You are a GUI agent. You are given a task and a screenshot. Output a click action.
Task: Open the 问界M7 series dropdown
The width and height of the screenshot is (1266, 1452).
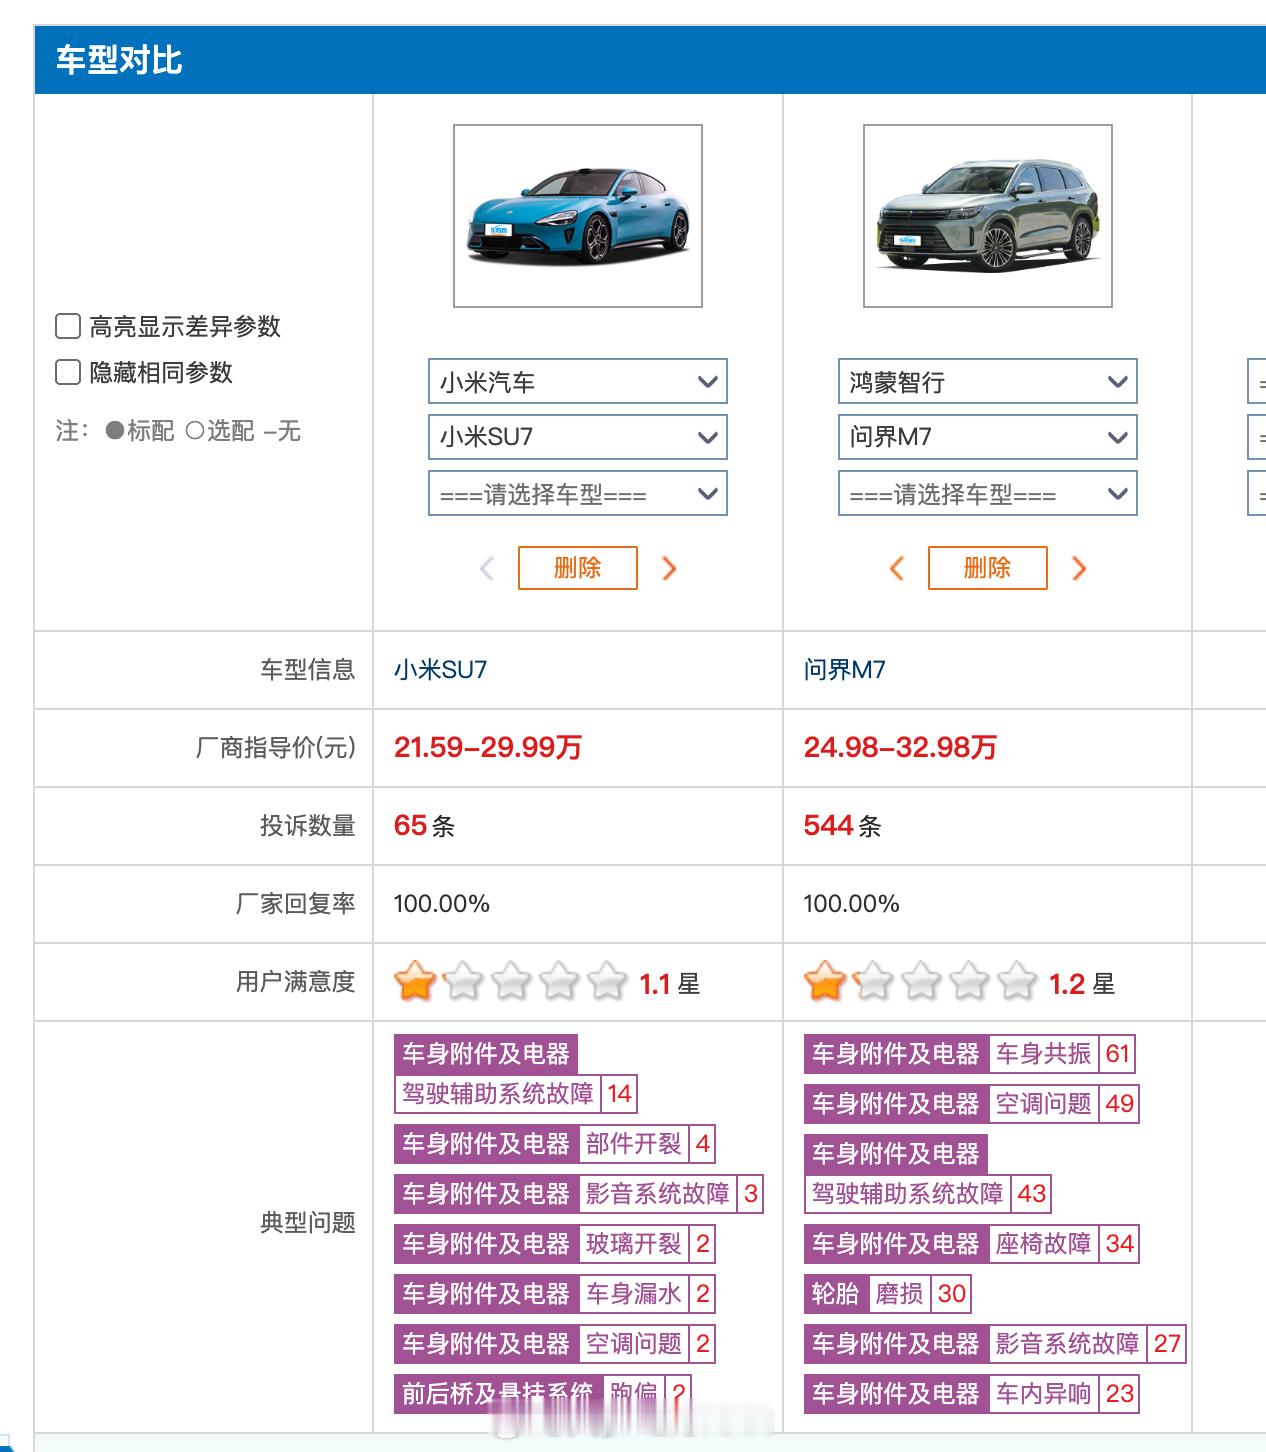(988, 437)
